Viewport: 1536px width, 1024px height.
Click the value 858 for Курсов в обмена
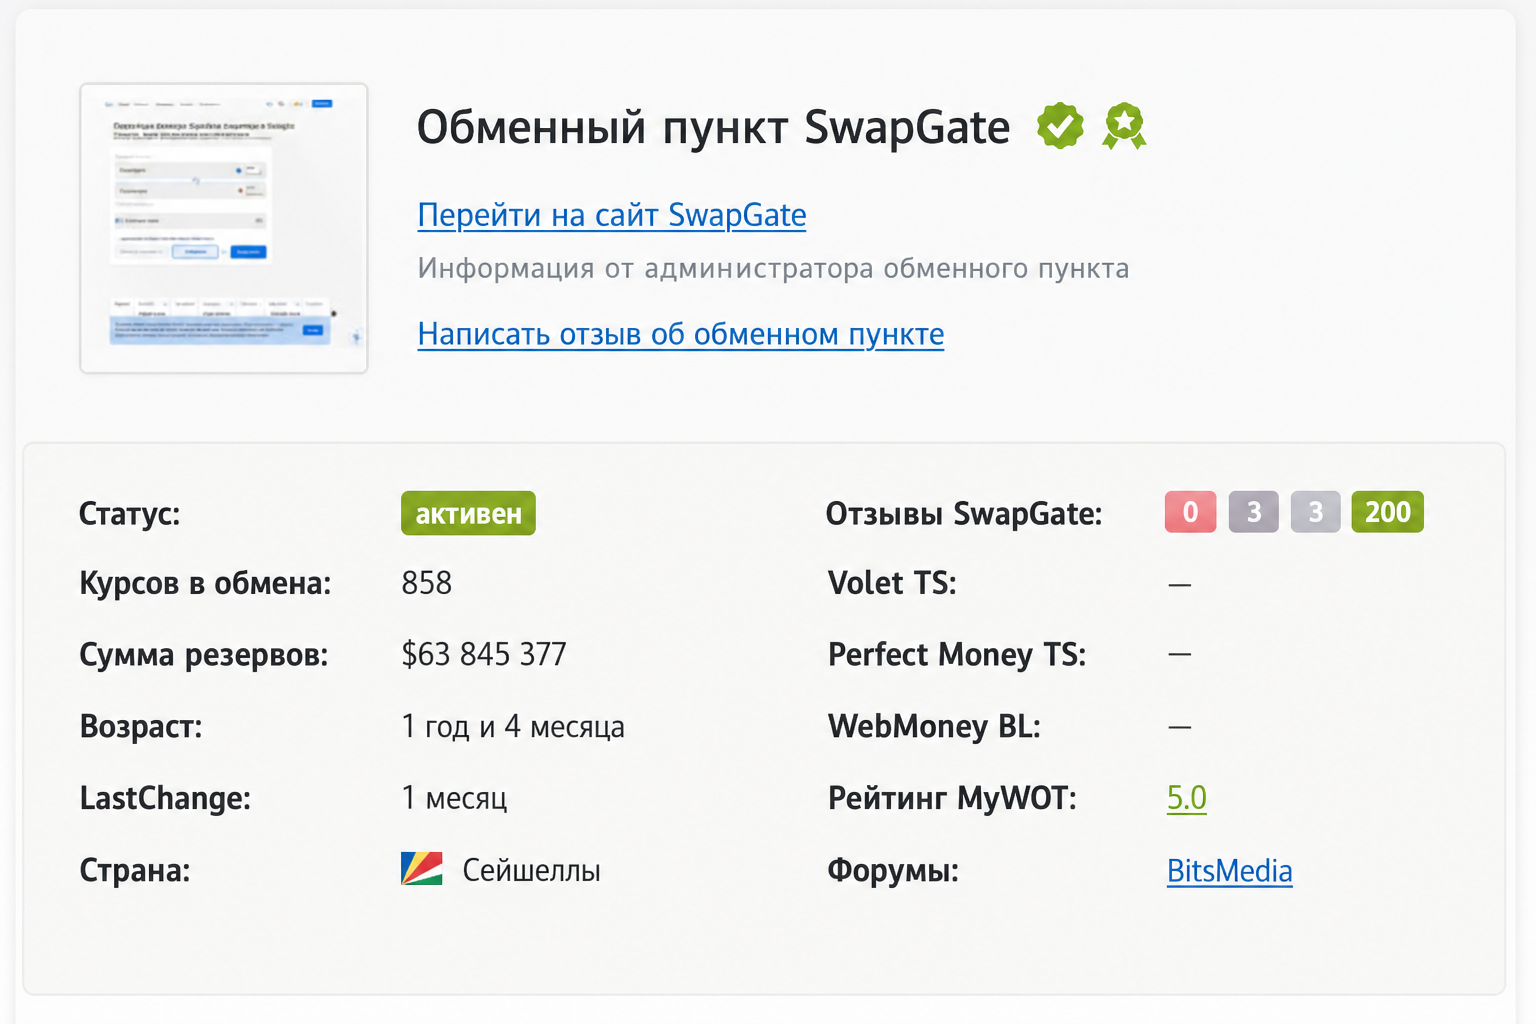pos(427,583)
